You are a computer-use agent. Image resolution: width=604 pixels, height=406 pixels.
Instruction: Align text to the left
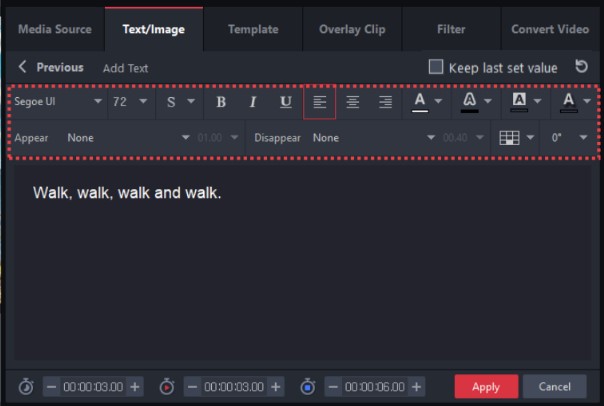click(x=320, y=102)
